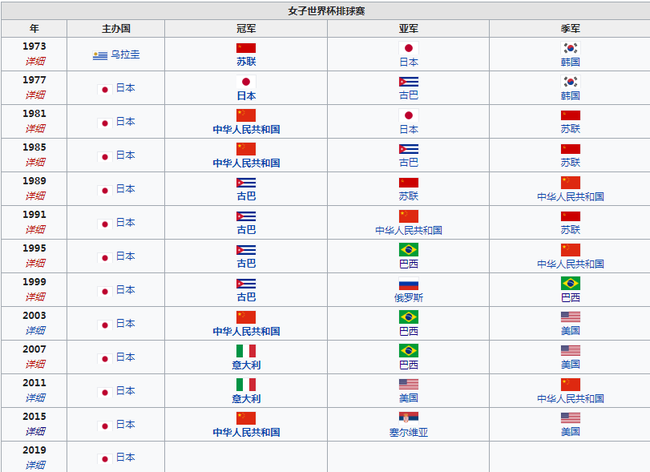Click the 女子世界杯排球赛 table title
The width and height of the screenshot is (650, 472).
click(x=326, y=11)
